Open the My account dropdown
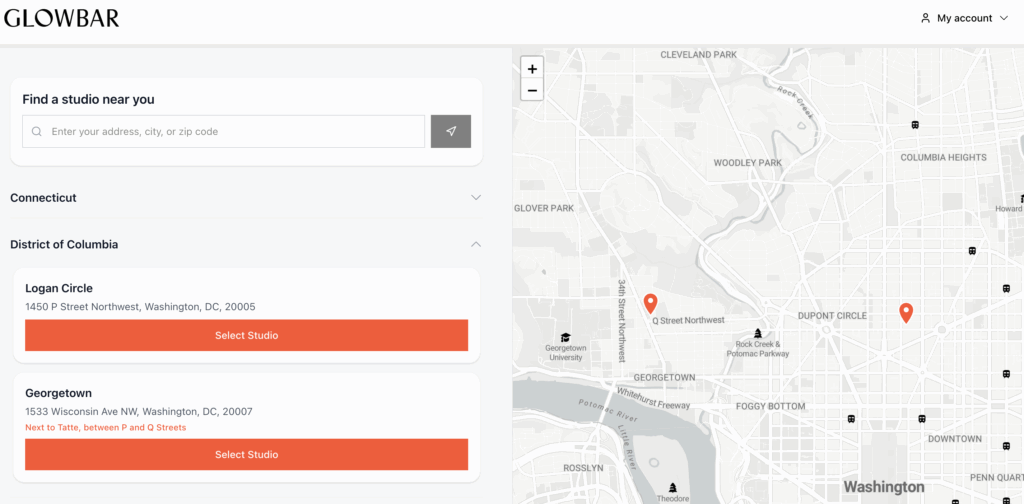 click(x=964, y=18)
